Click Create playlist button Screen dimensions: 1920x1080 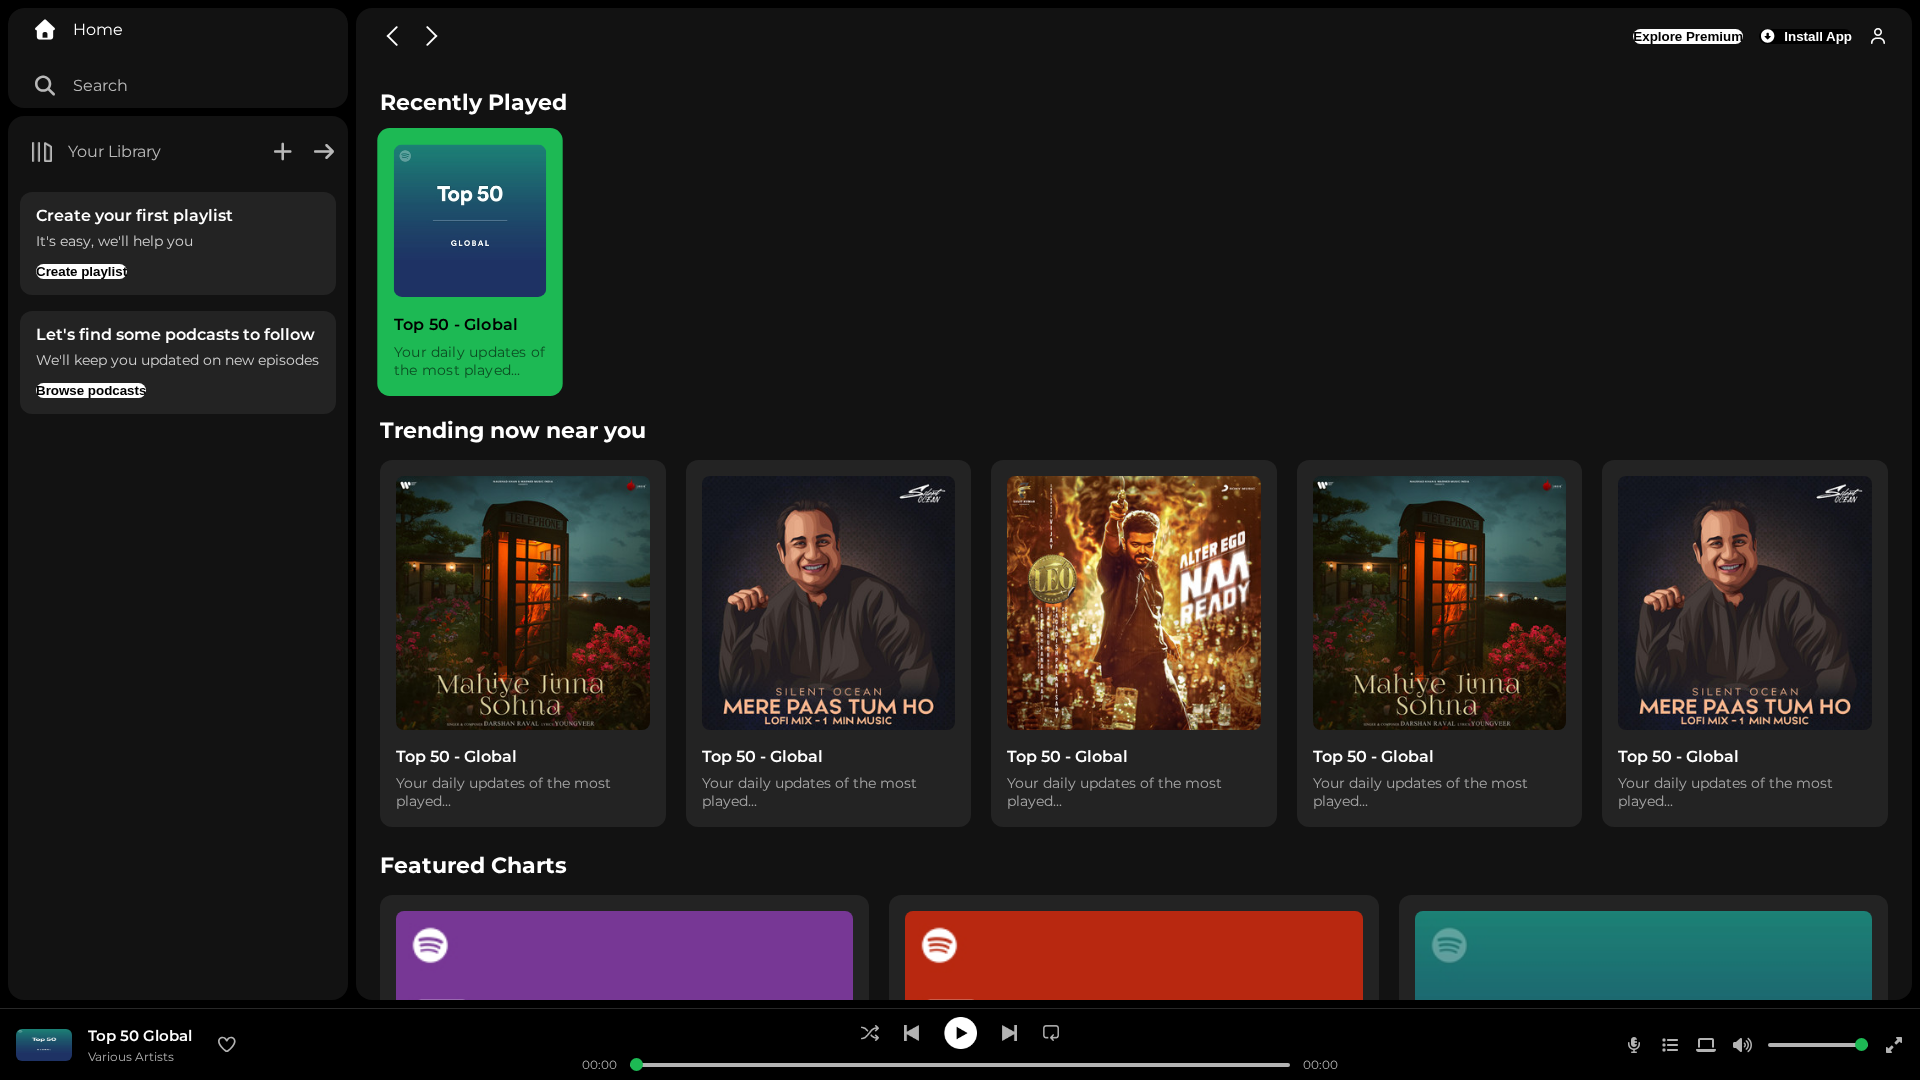pyautogui.click(x=82, y=272)
